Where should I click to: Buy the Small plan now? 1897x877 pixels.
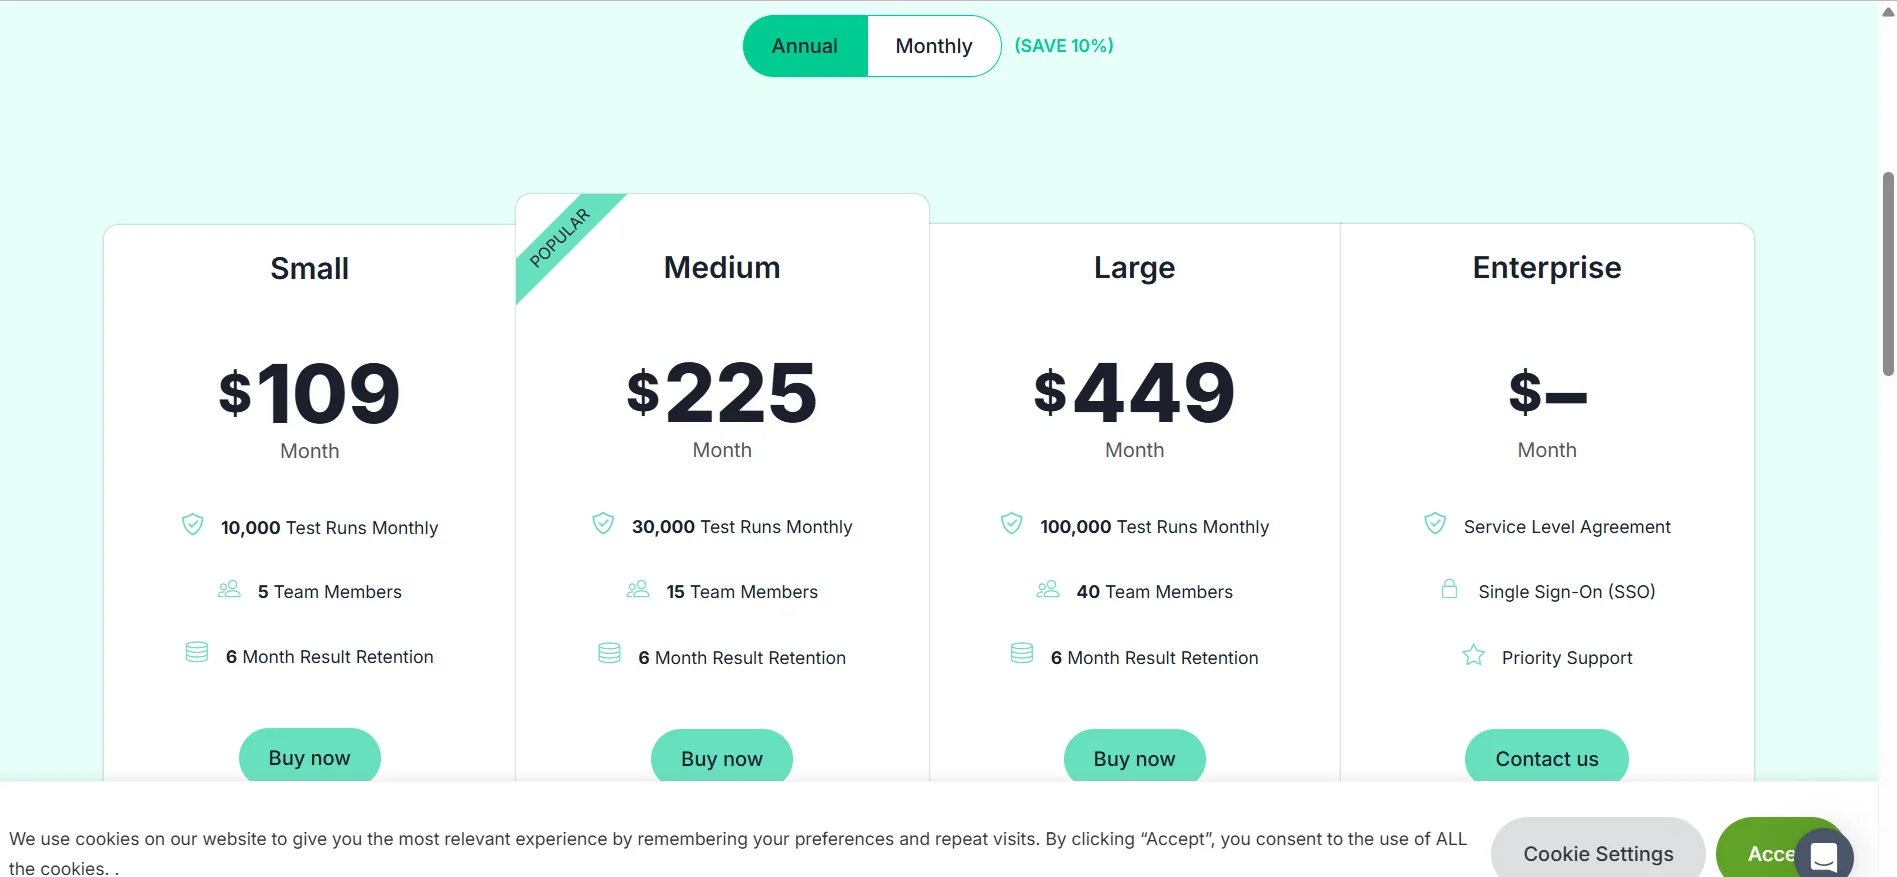(309, 757)
